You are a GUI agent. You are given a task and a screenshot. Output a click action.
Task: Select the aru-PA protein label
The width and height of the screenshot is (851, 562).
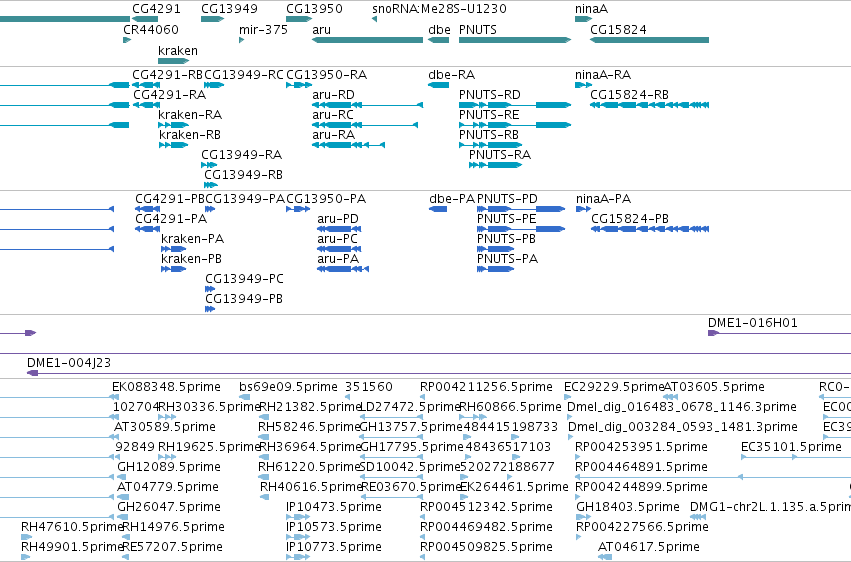pyautogui.click(x=338, y=259)
